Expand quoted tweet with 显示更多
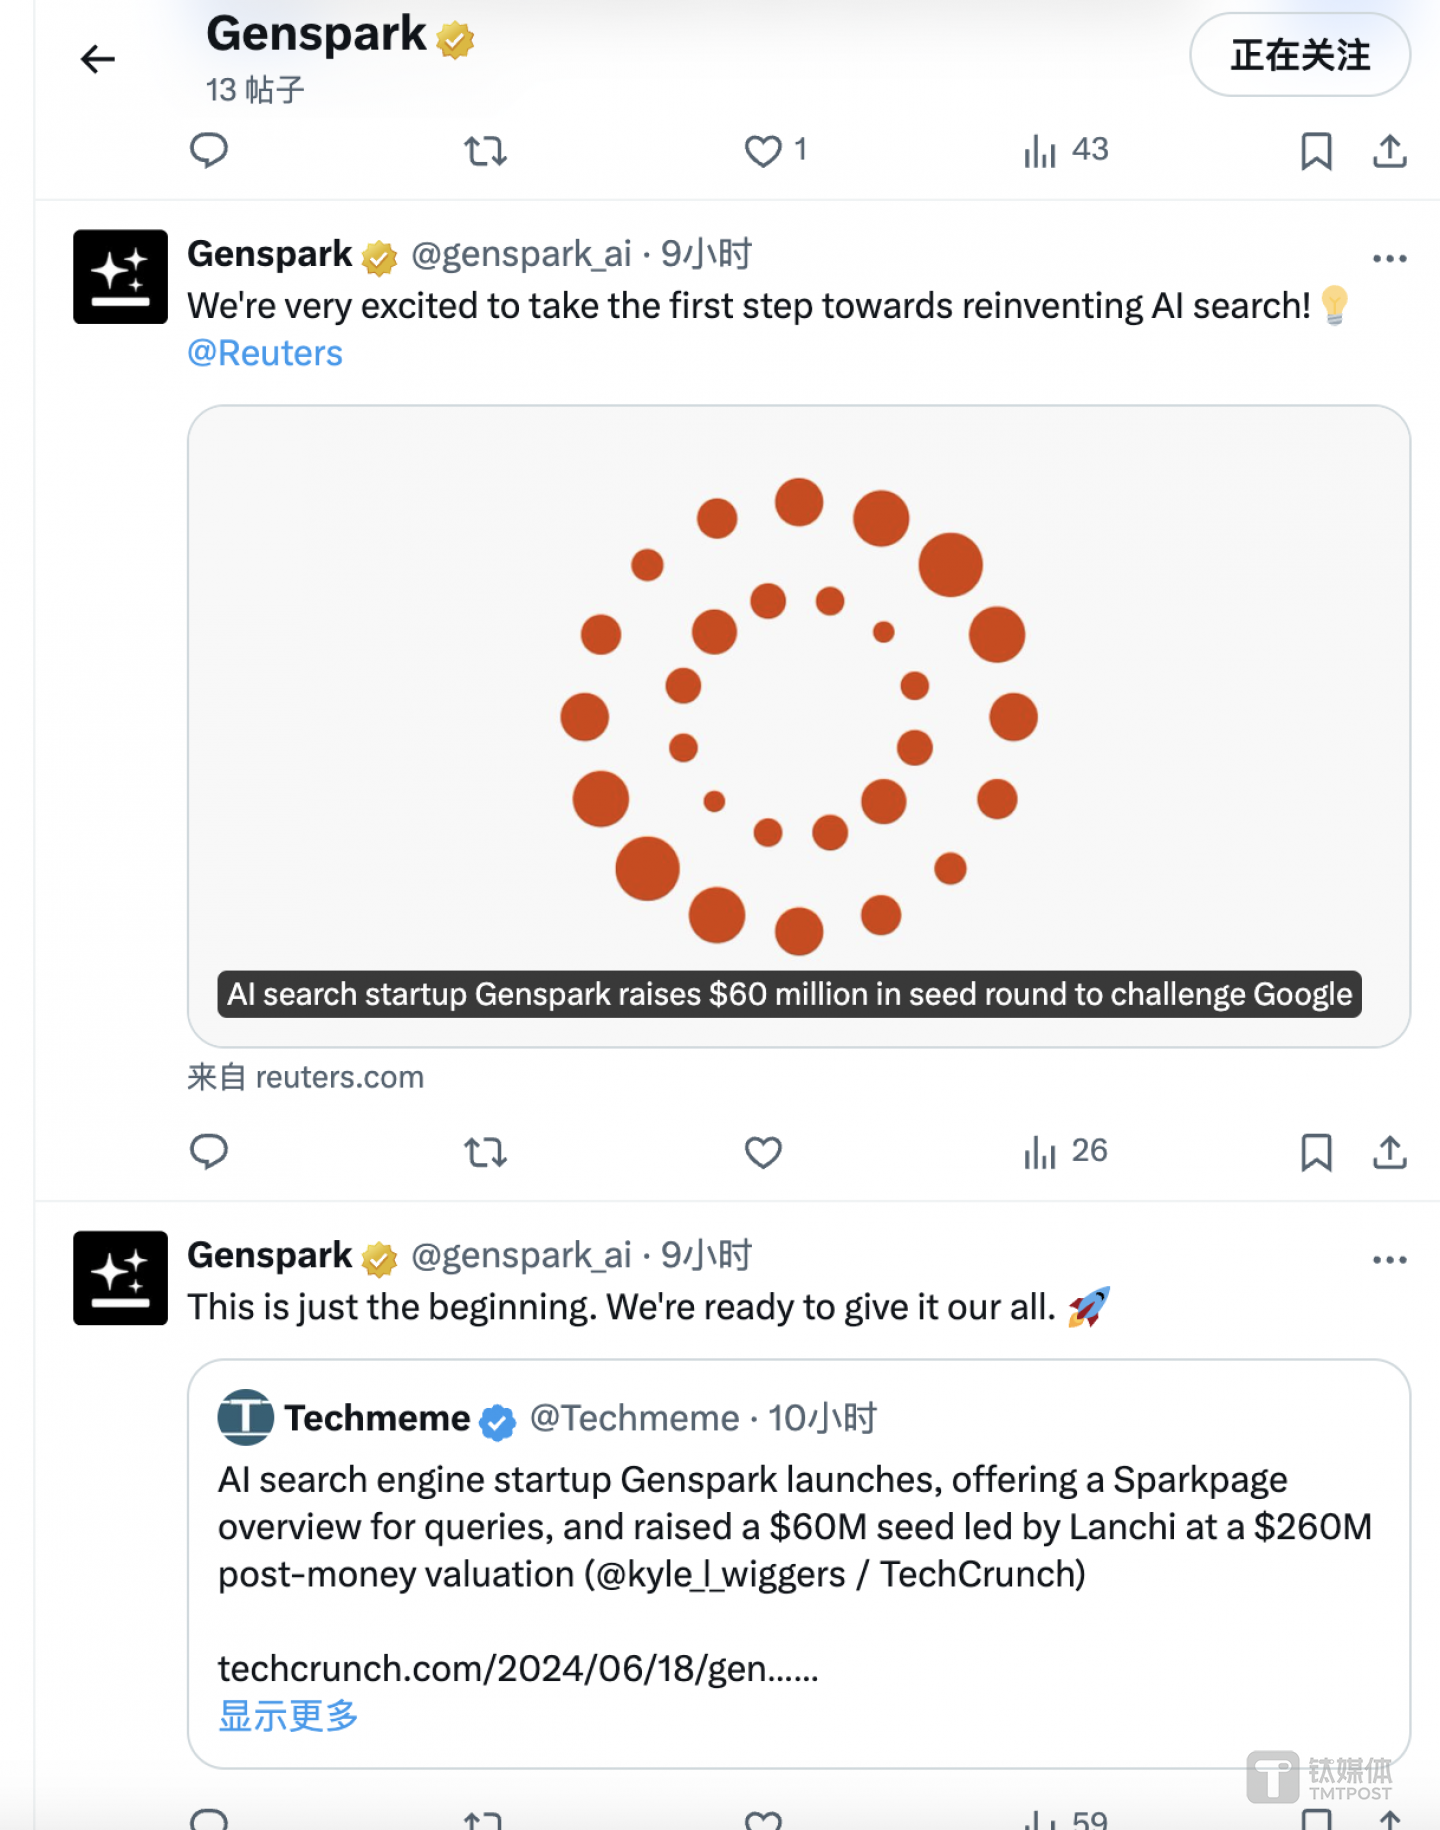This screenshot has width=1440, height=1830. (288, 1716)
